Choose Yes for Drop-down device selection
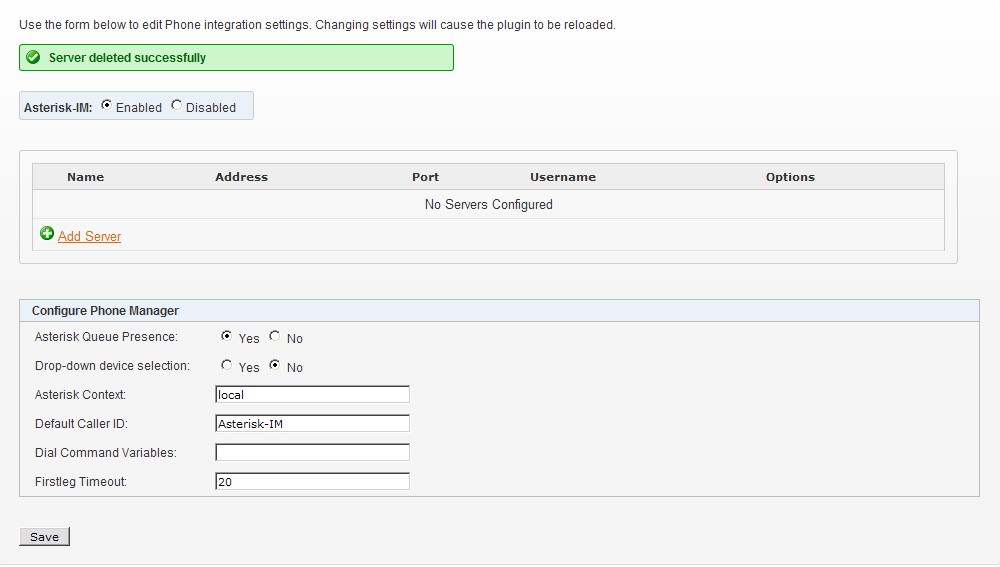This screenshot has width=1000, height=567. pos(227,366)
